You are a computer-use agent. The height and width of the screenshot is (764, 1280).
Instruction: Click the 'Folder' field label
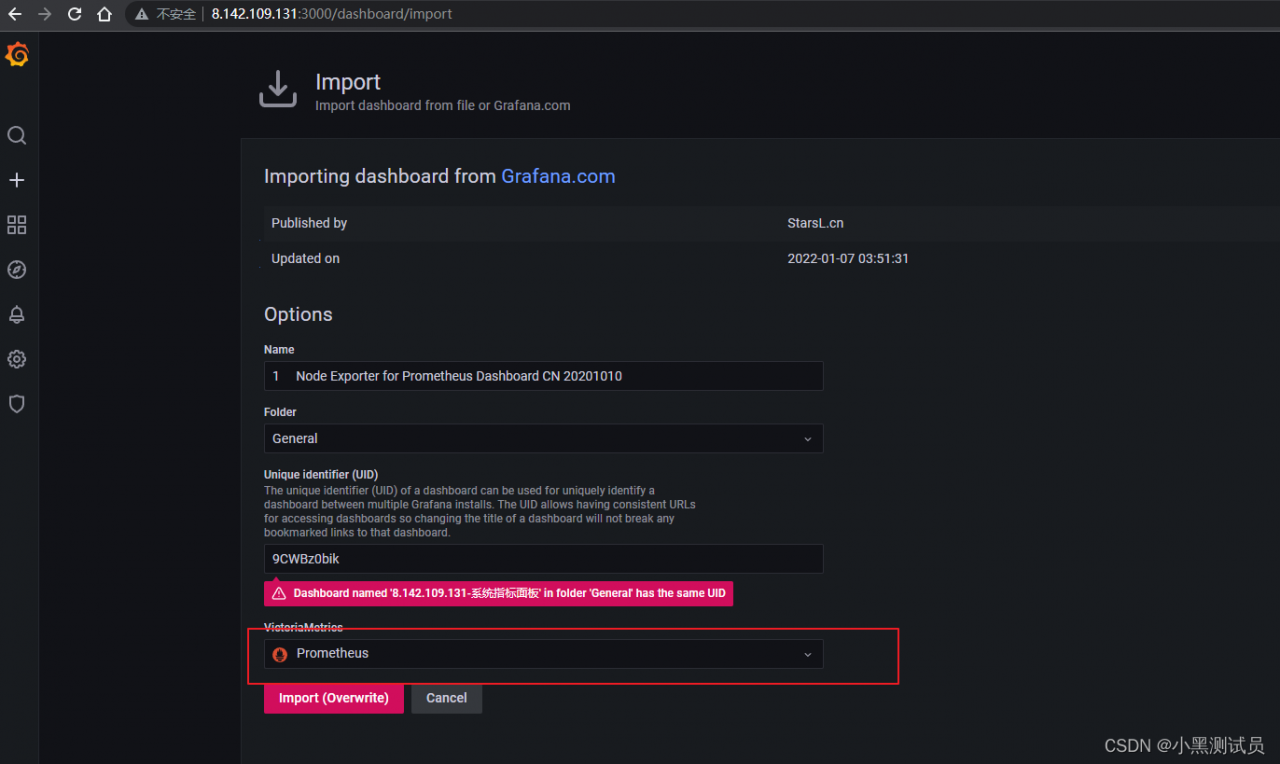[280, 412]
